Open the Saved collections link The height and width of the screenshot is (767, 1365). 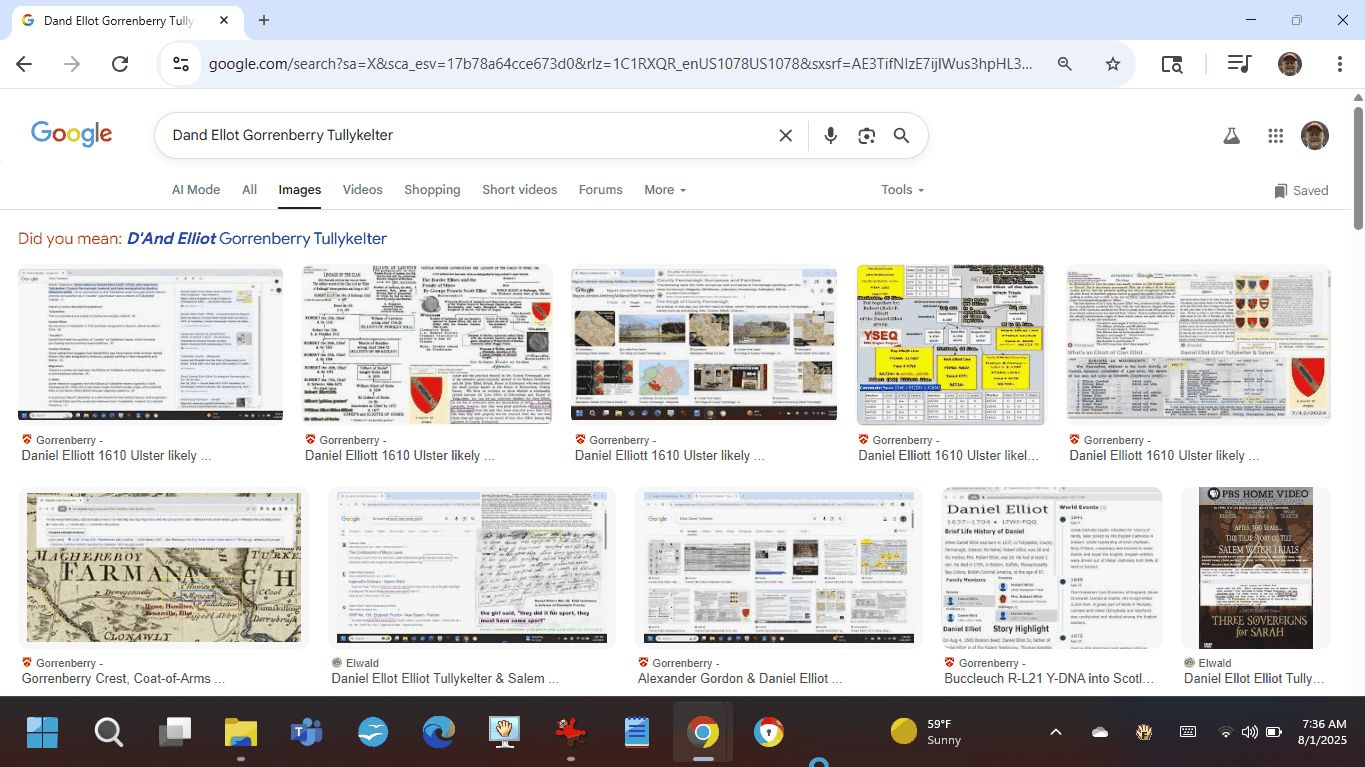(x=1301, y=191)
